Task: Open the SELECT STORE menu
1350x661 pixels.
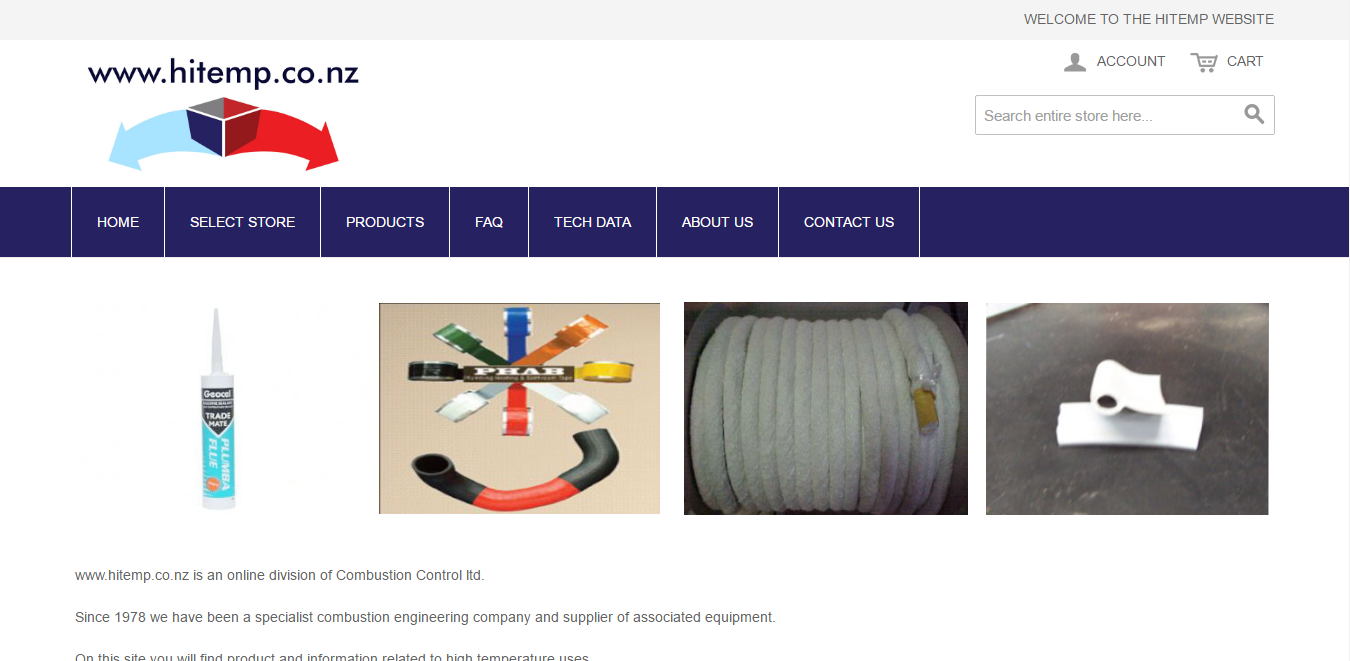Action: click(242, 222)
